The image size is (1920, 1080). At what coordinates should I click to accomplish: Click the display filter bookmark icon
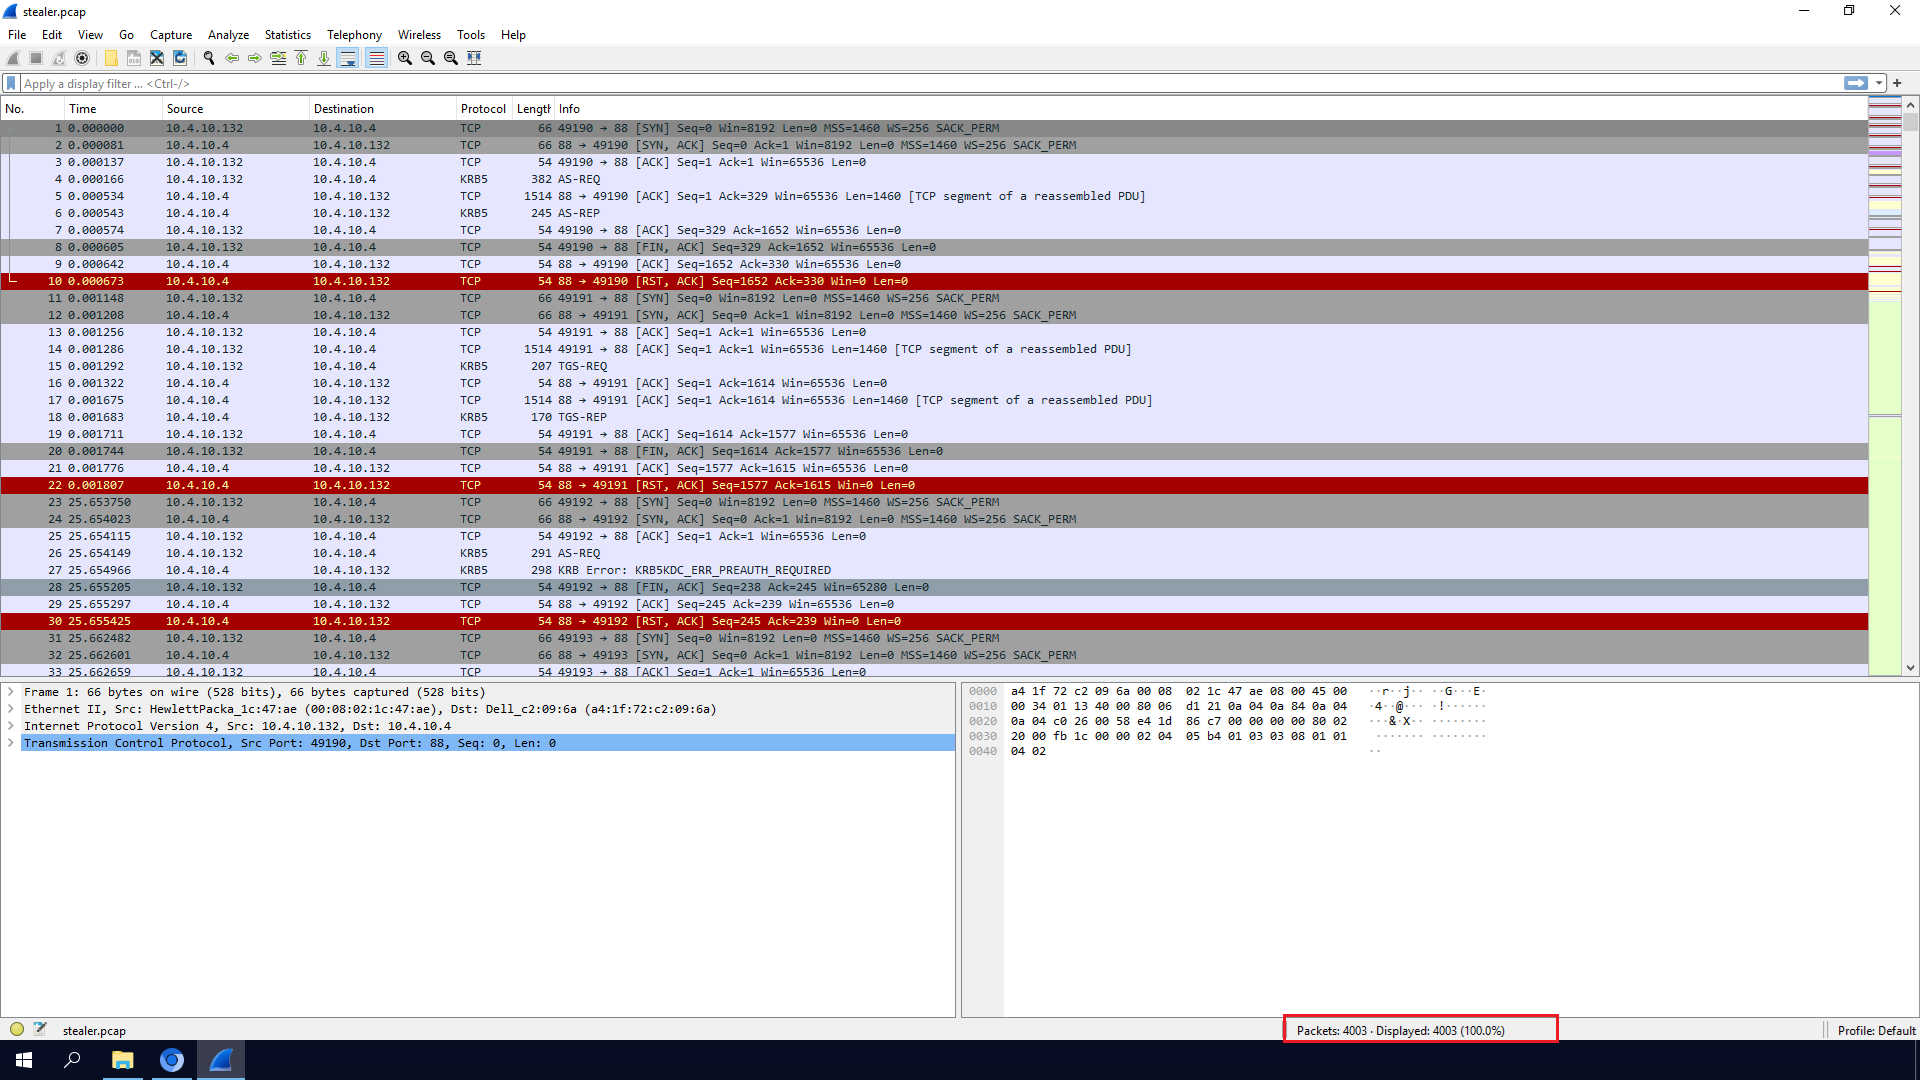[11, 83]
